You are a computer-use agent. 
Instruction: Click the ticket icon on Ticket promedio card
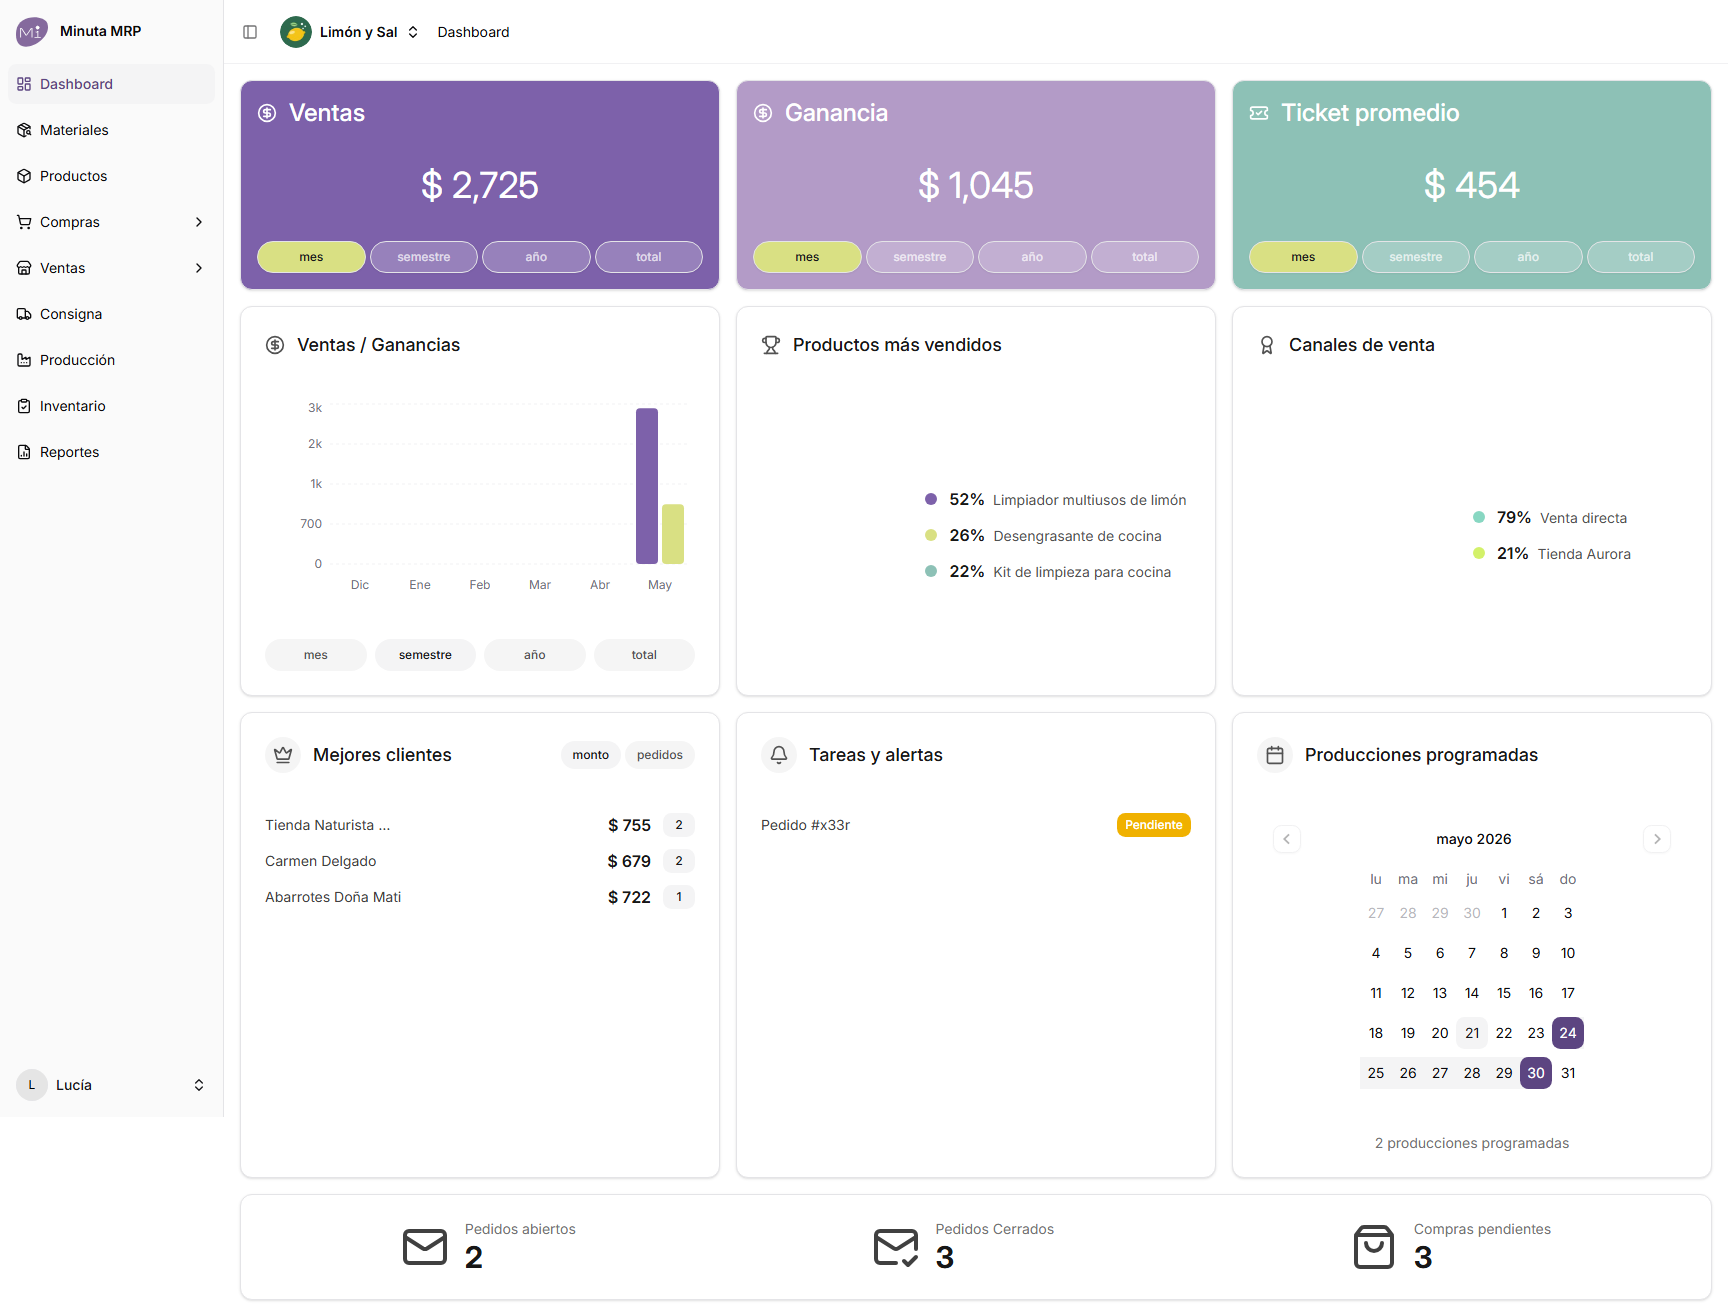pos(1259,113)
